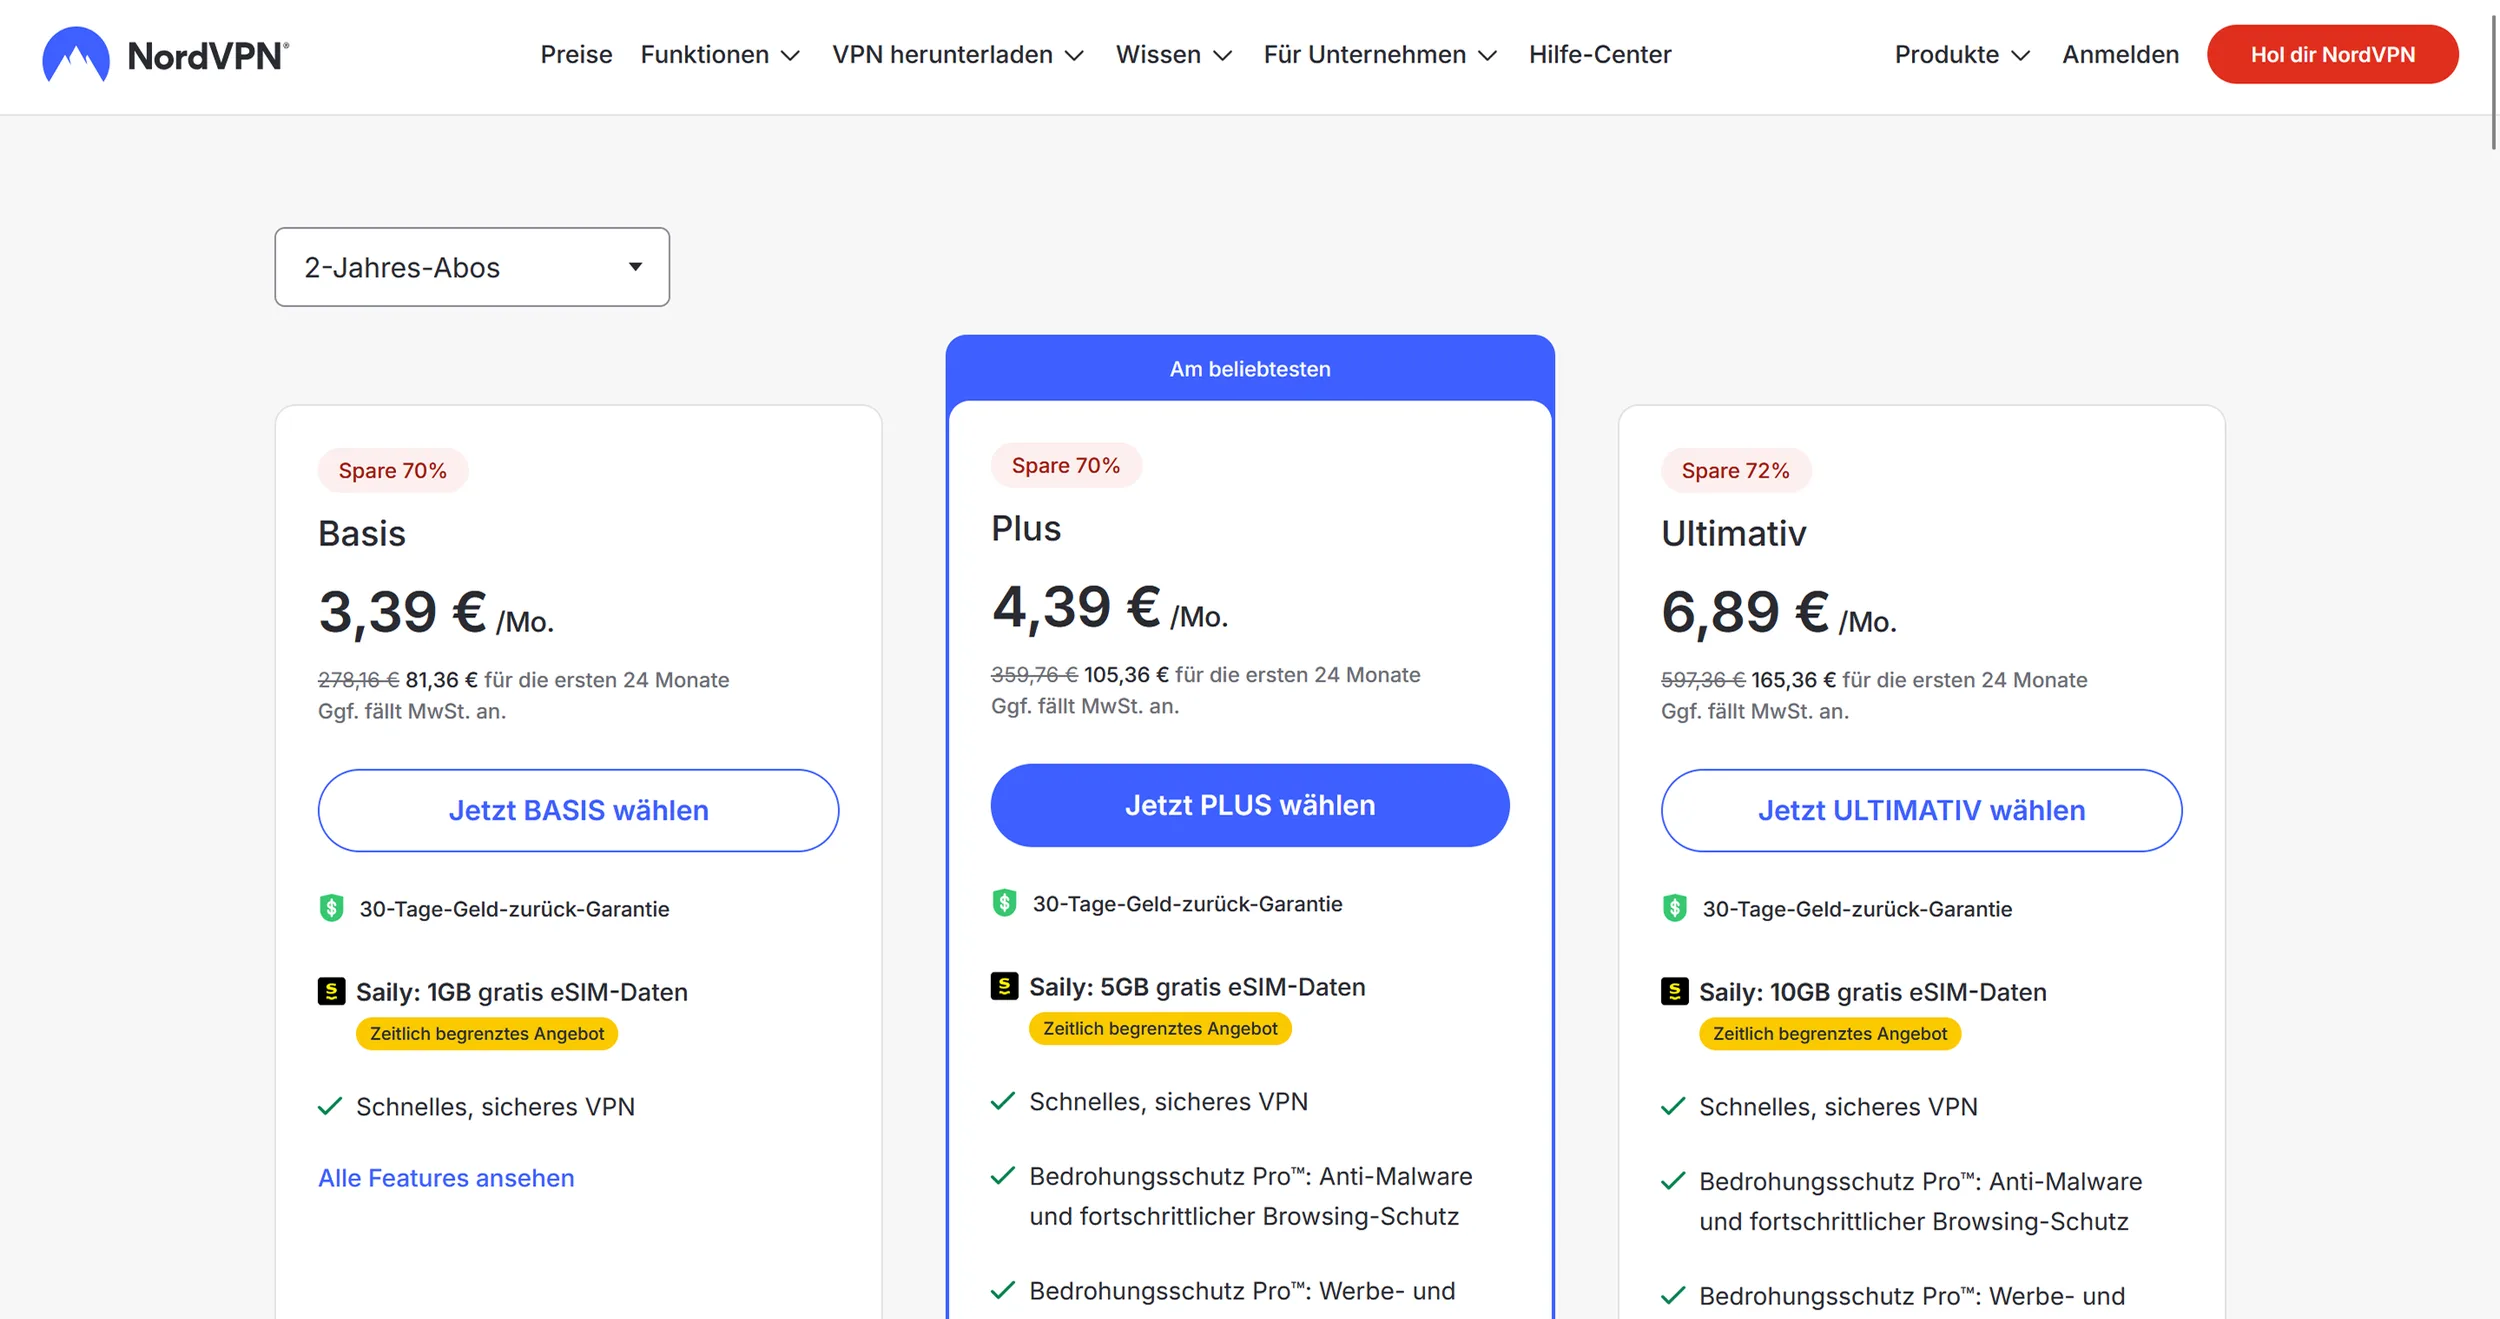This screenshot has height=1319, width=2500.
Task: Click Saily: 5GB gratis eSIM-Daten text
Action: [1197, 987]
